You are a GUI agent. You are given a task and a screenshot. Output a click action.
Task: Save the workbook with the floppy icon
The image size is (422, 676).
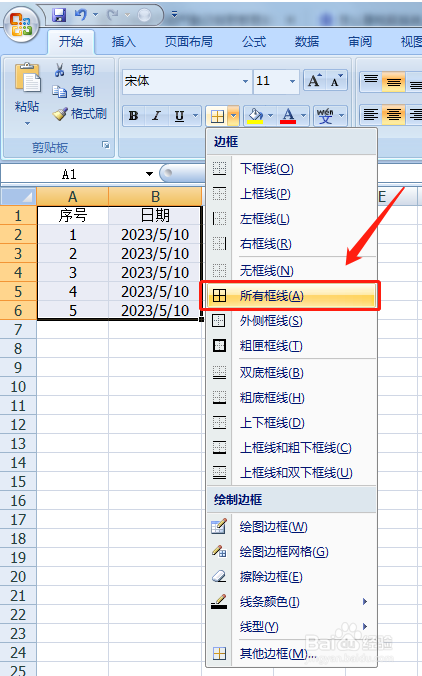pyautogui.click(x=59, y=15)
